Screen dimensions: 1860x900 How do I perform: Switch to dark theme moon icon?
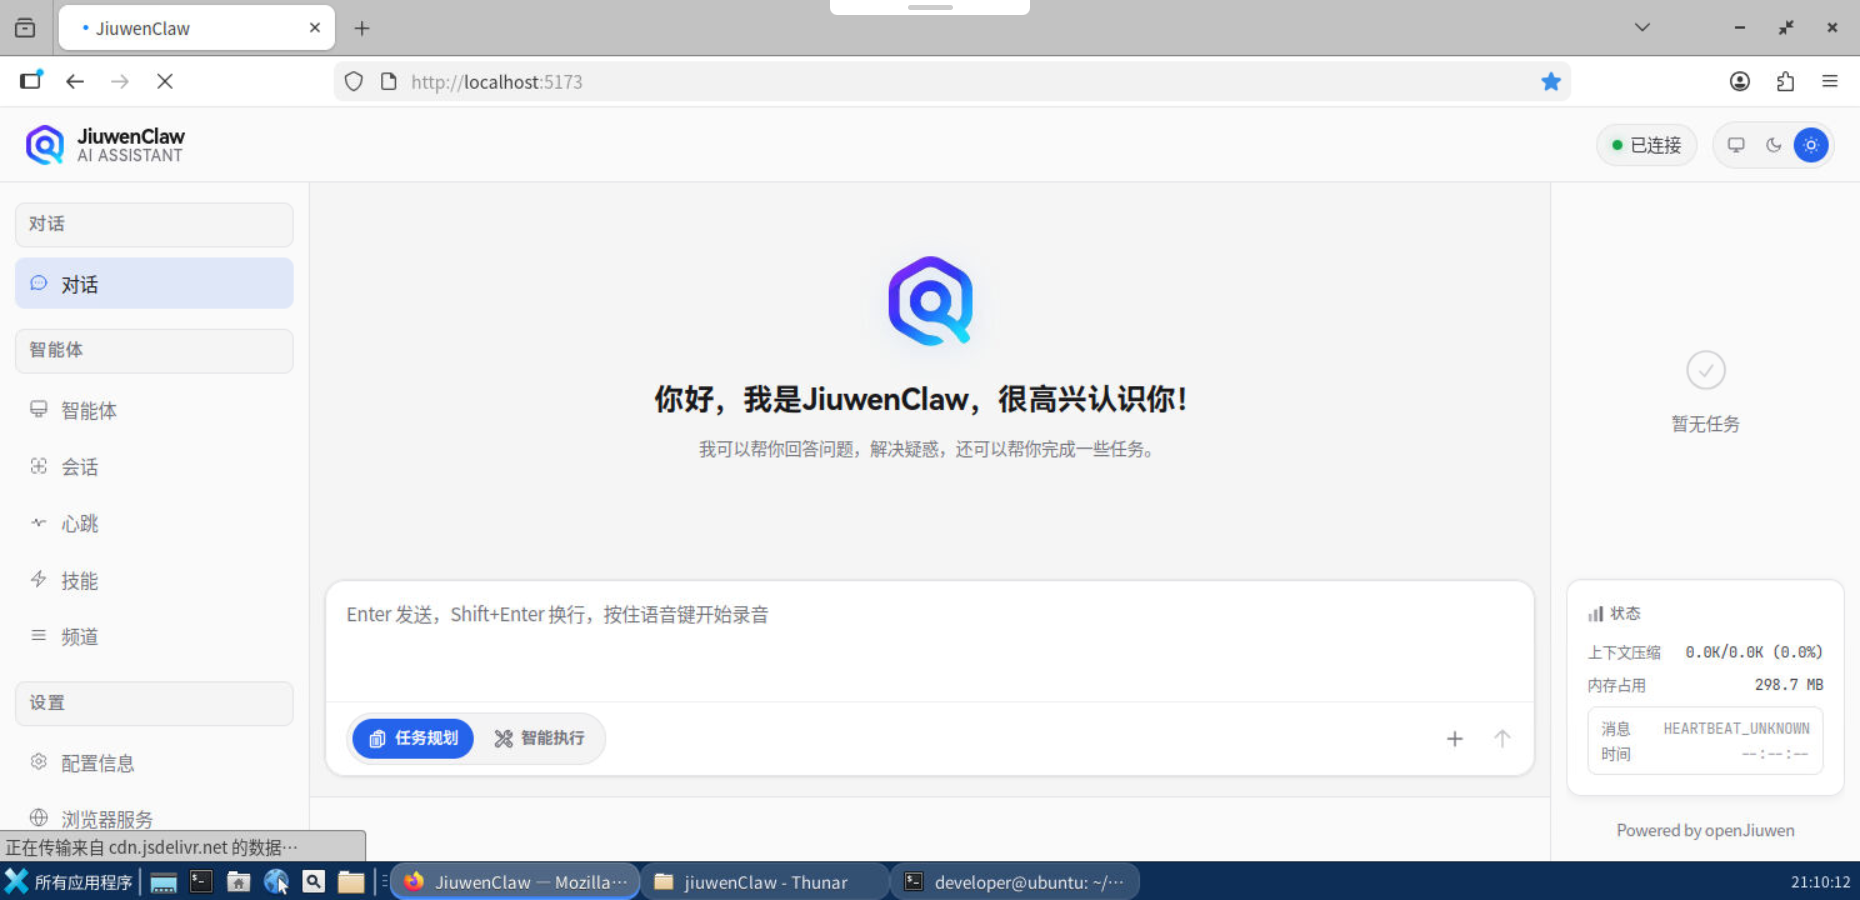click(x=1773, y=145)
